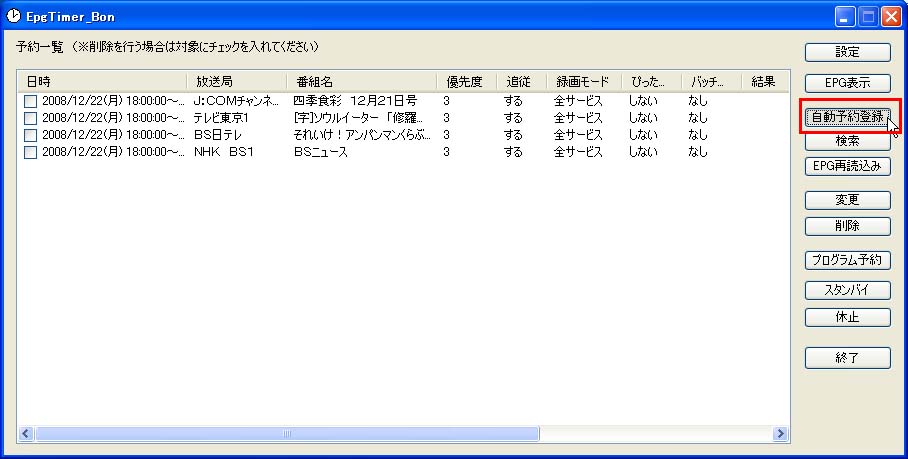Click priority 3 in the BS日テレ row
908x459 pixels.
click(x=446, y=135)
